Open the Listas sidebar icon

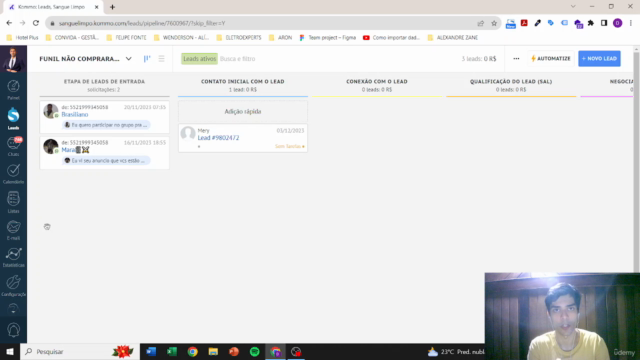13,202
